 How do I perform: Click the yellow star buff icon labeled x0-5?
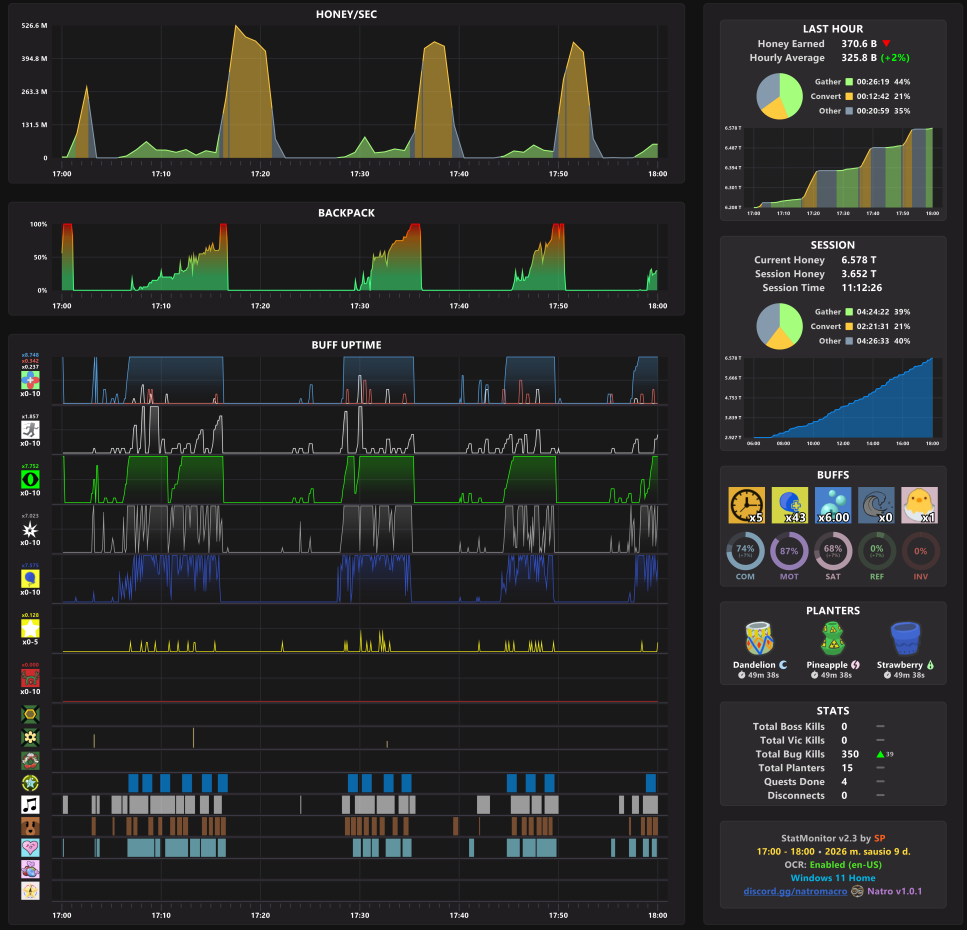[x=30, y=628]
